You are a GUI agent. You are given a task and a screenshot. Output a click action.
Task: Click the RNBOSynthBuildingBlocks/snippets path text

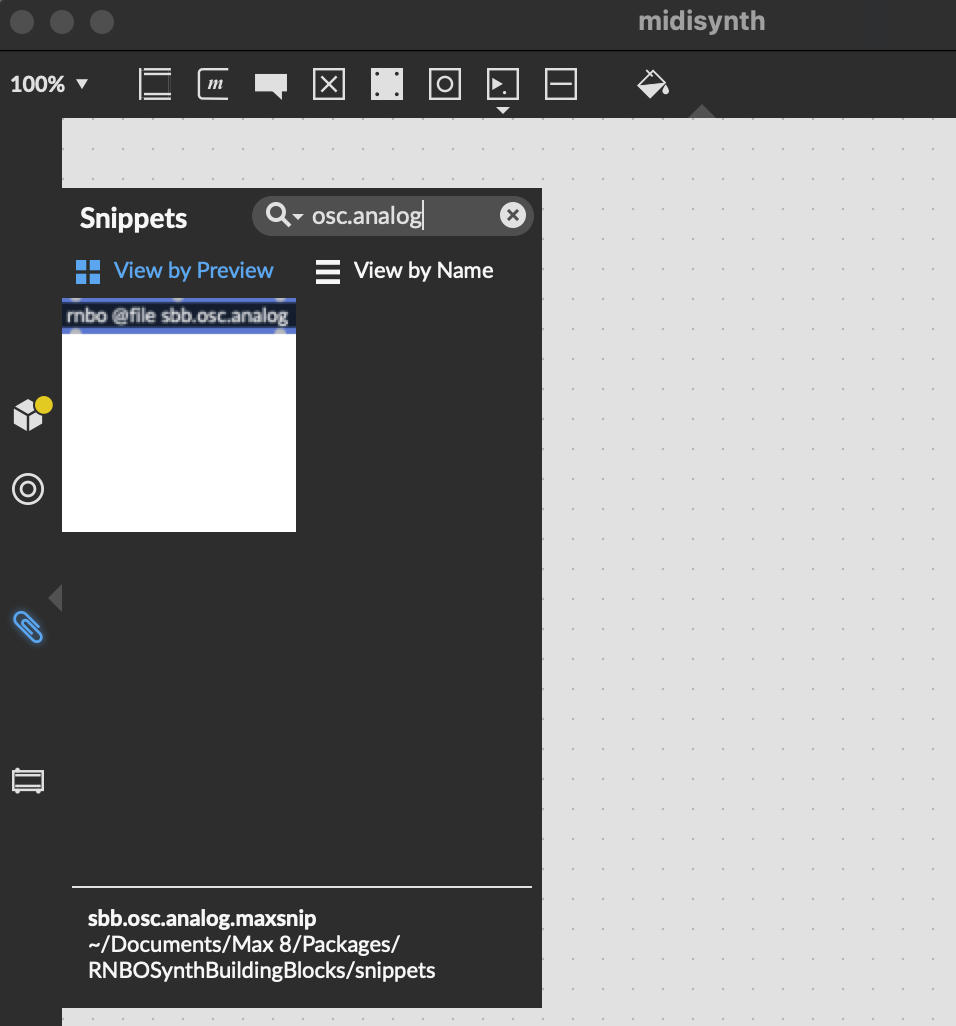262,970
